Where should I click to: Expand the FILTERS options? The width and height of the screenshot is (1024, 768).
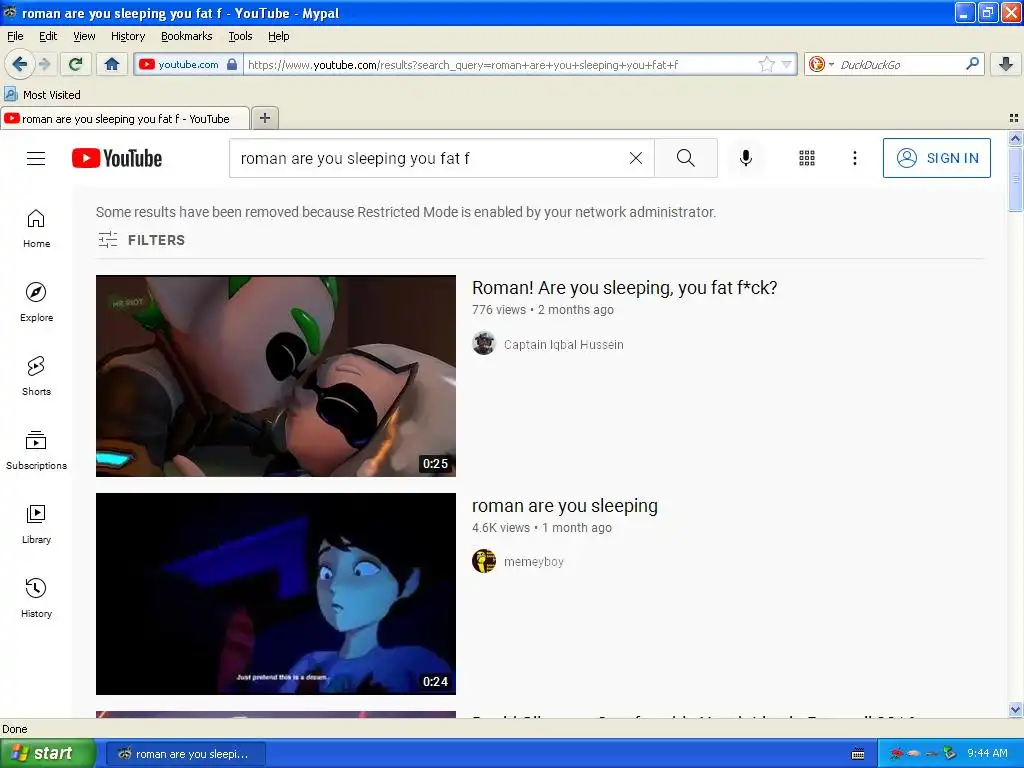pos(141,240)
